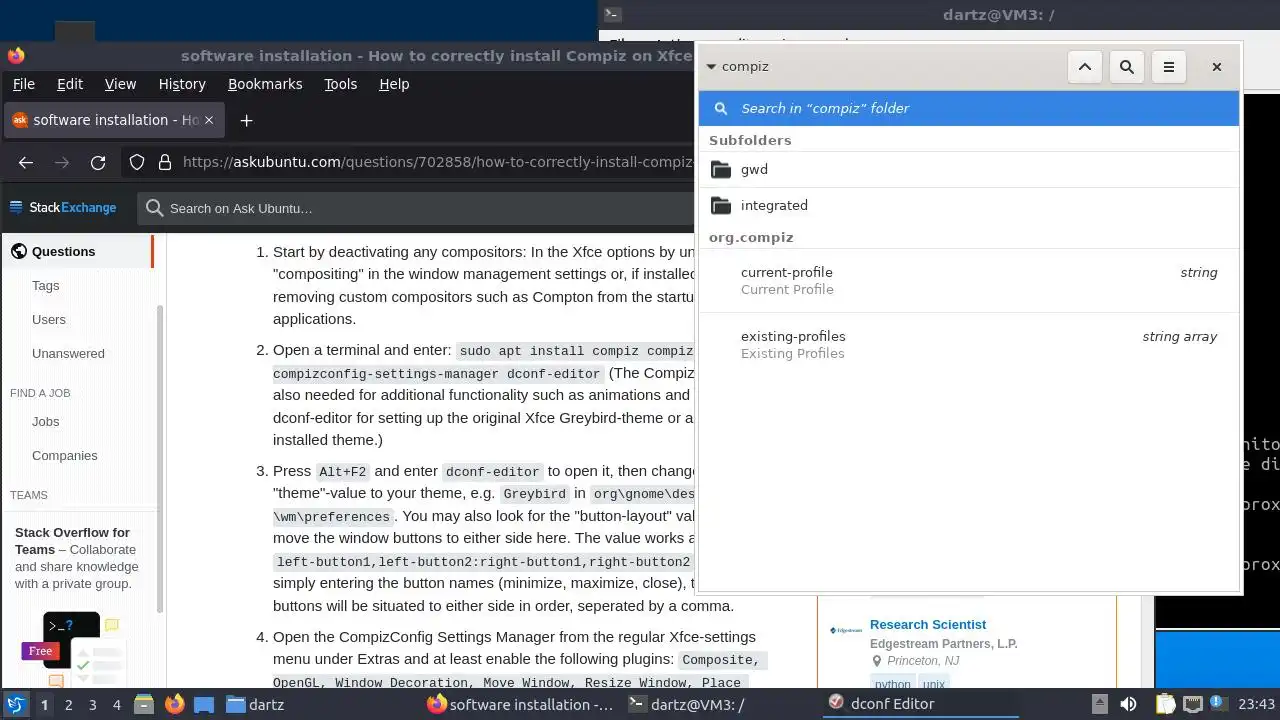Close the software installation browser tab
Viewport: 1280px width, 720px height.
(209, 120)
